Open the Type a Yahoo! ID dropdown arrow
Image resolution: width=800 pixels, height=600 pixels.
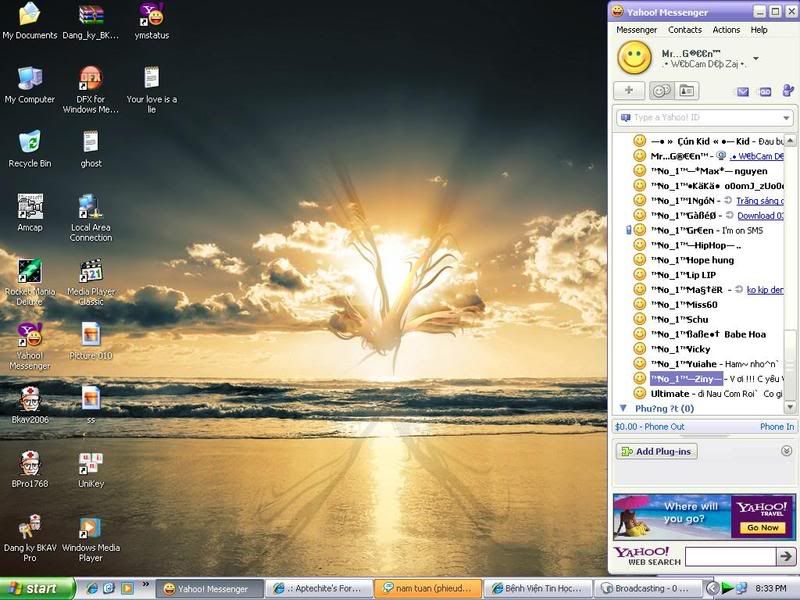pos(786,118)
